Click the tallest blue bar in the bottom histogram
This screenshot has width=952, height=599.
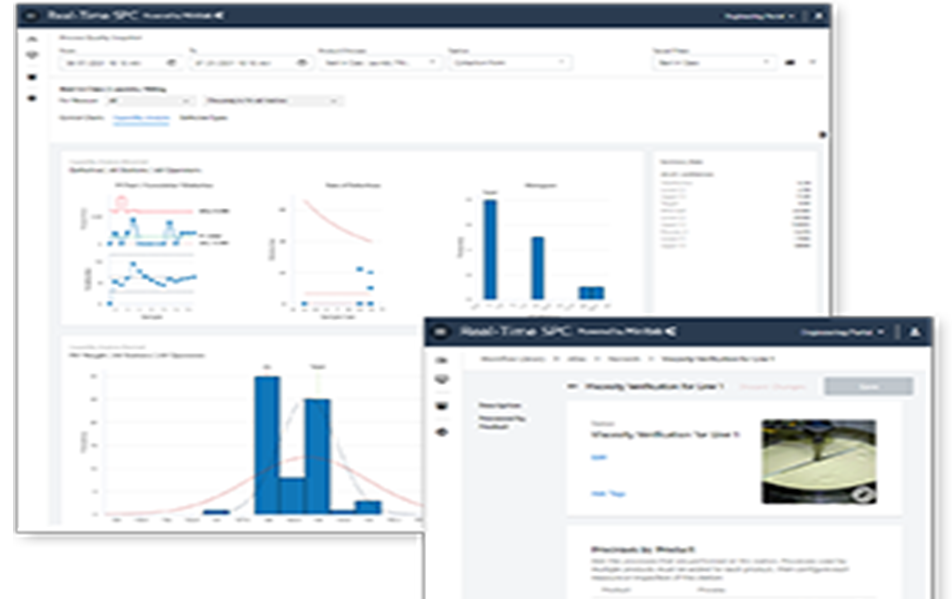[266, 445]
